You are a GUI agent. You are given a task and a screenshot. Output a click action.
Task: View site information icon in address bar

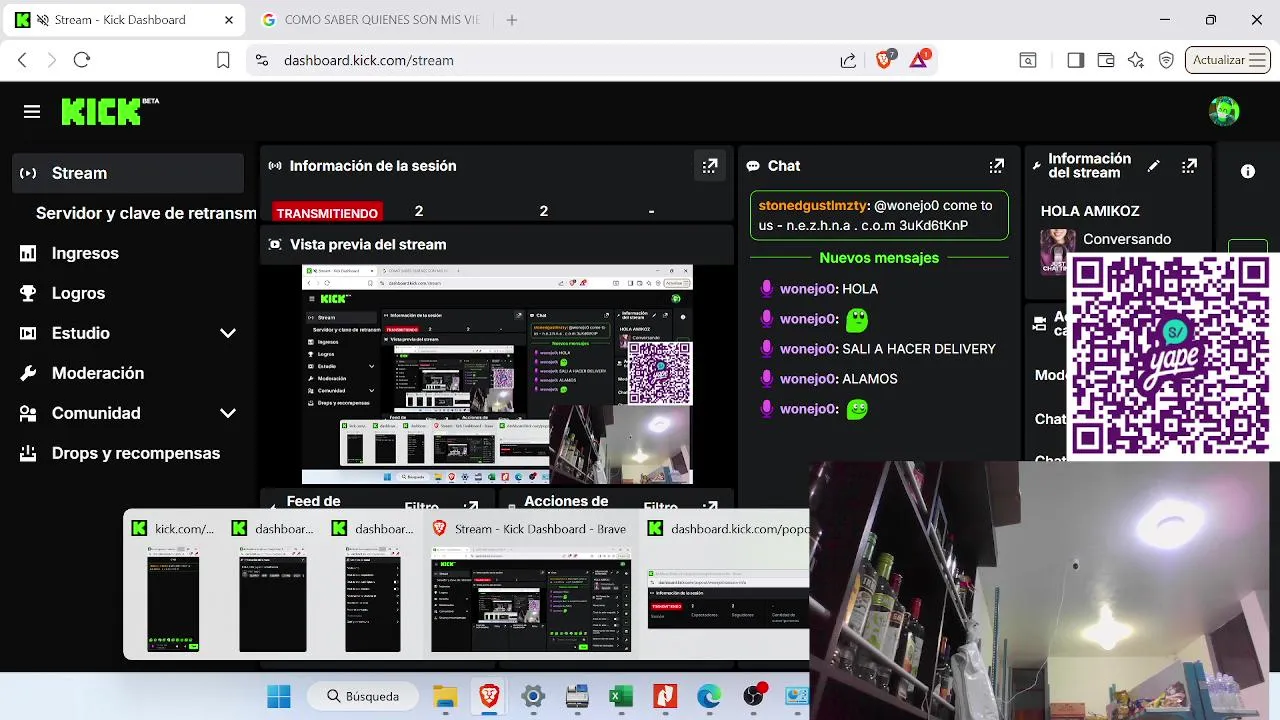tap(261, 60)
